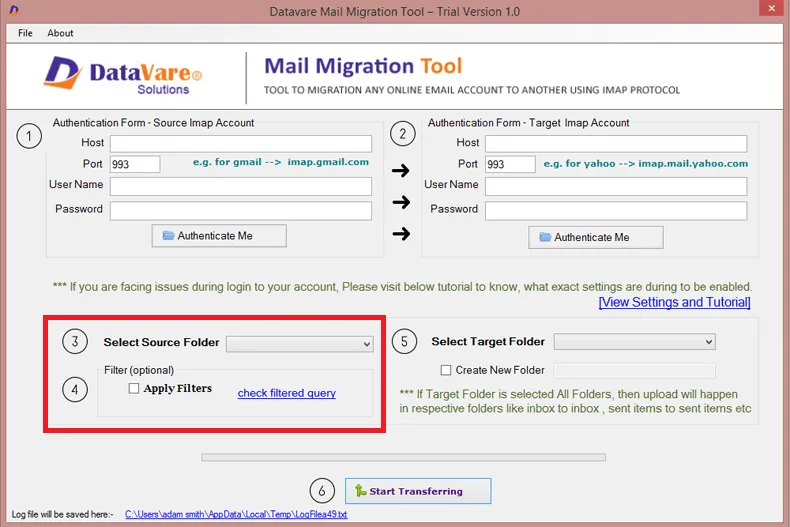Click 'e.g. for gmail --> imap.gmail.com' hint text
This screenshot has height=527, width=790.
(x=281, y=162)
